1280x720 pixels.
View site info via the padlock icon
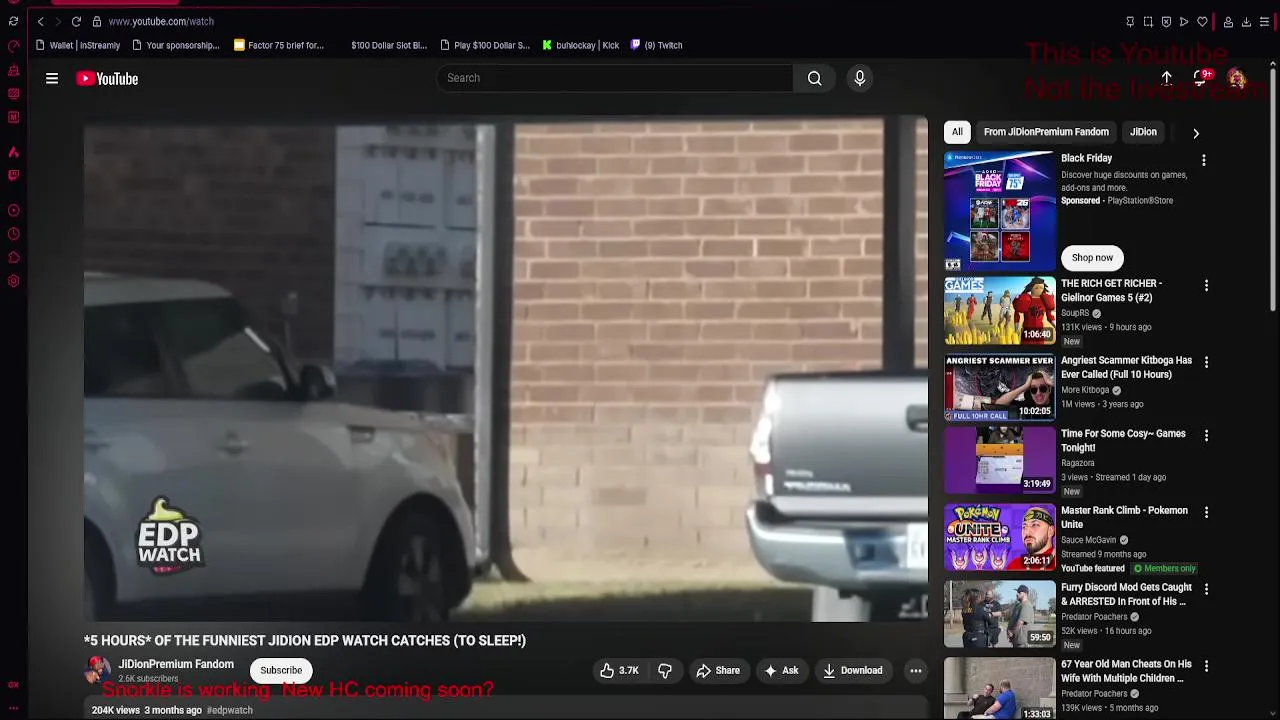97,21
